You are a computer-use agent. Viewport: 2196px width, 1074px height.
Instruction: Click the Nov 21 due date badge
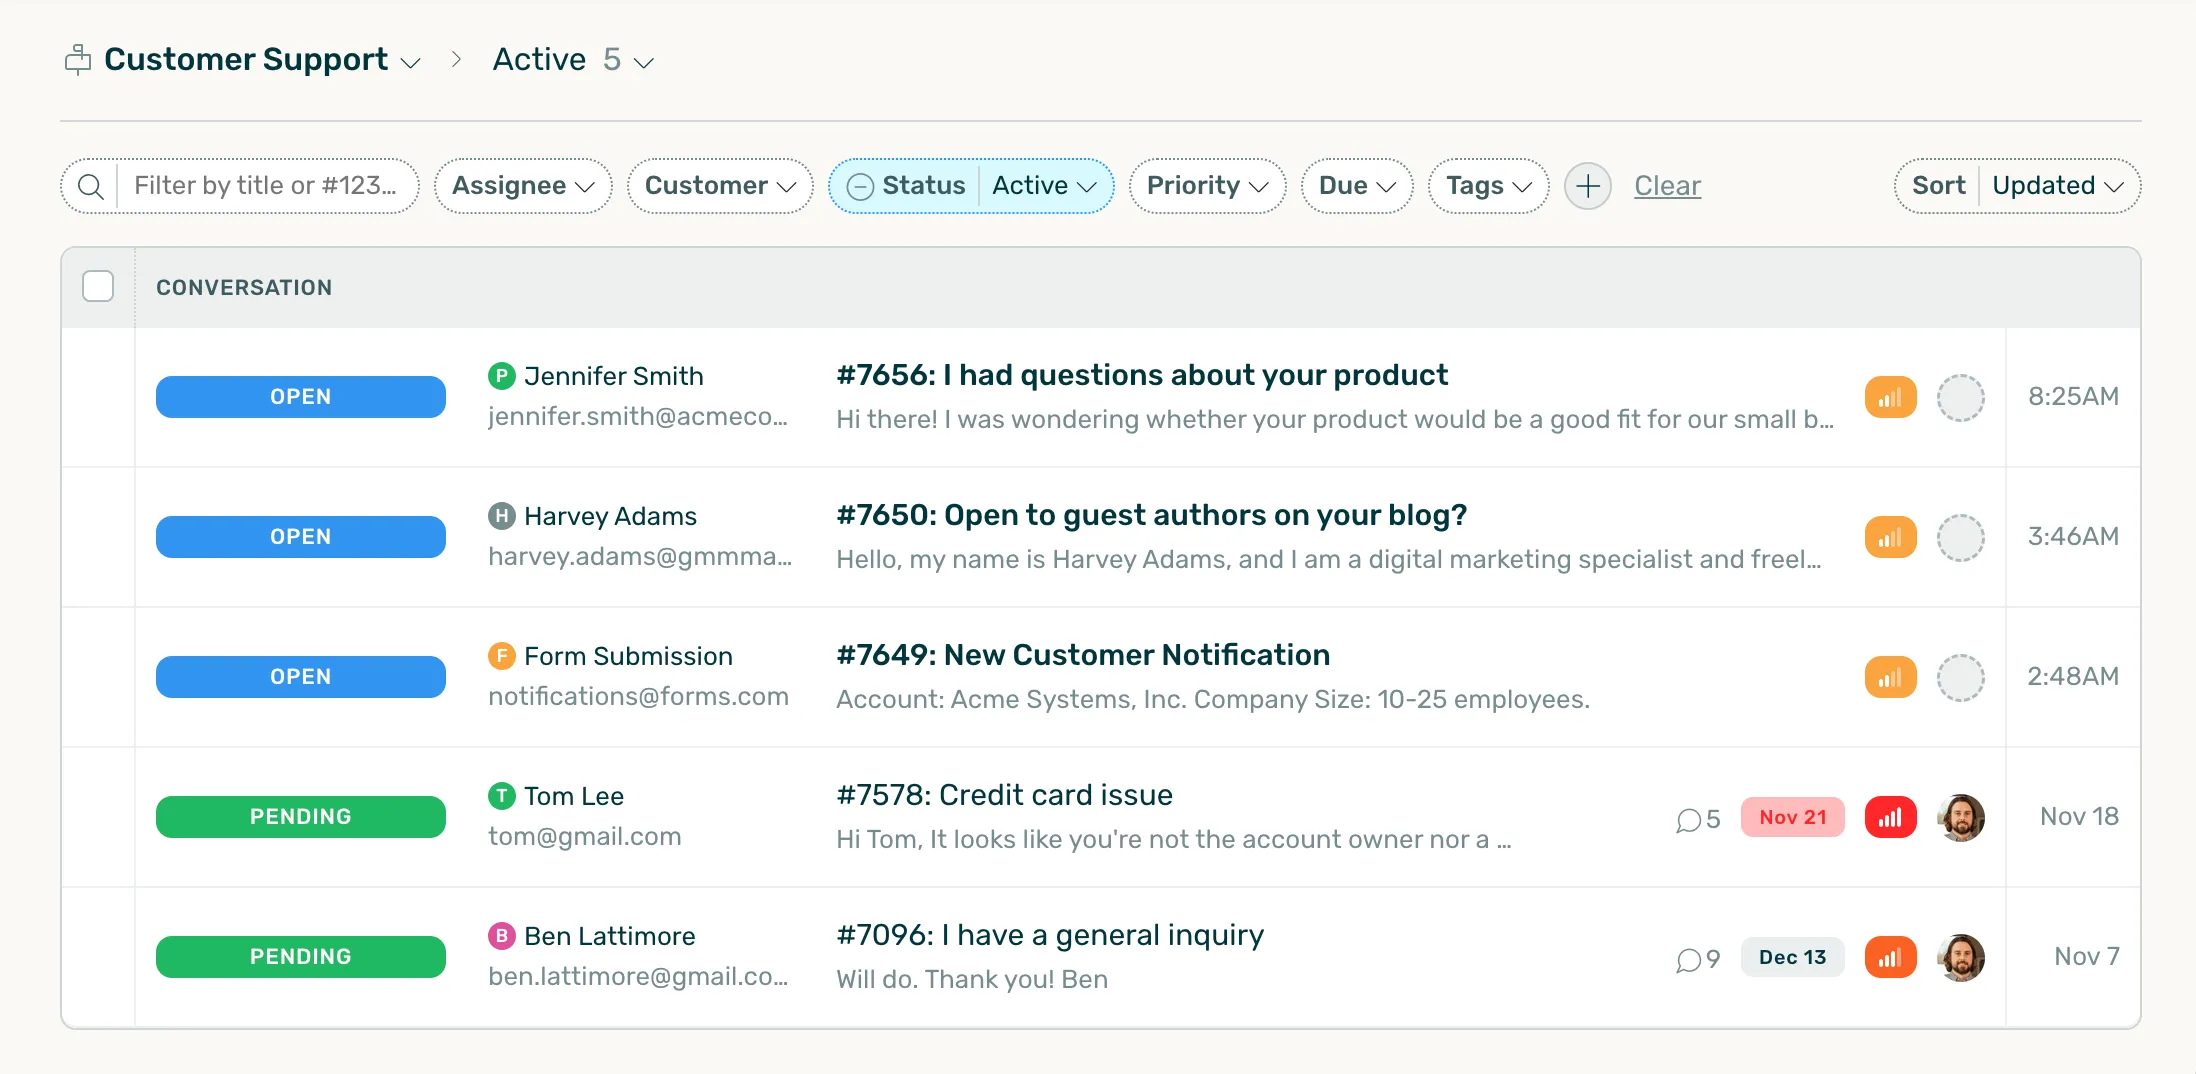coord(1792,817)
